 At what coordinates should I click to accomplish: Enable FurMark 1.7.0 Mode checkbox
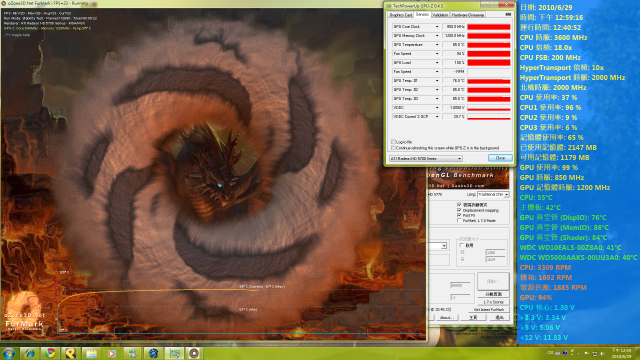pyautogui.click(x=459, y=220)
